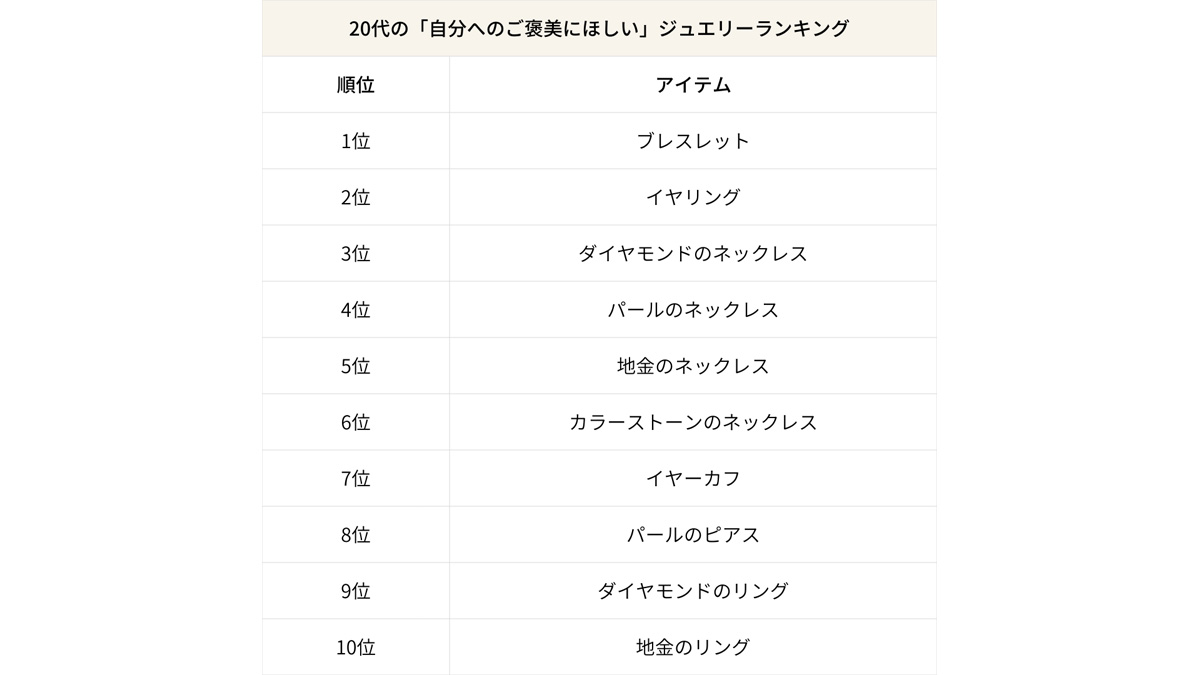
Task: Click the パールのピアス cell
Action: [693, 535]
